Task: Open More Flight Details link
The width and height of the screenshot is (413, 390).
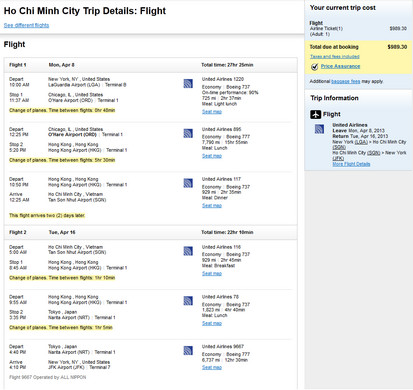Action: [351, 164]
